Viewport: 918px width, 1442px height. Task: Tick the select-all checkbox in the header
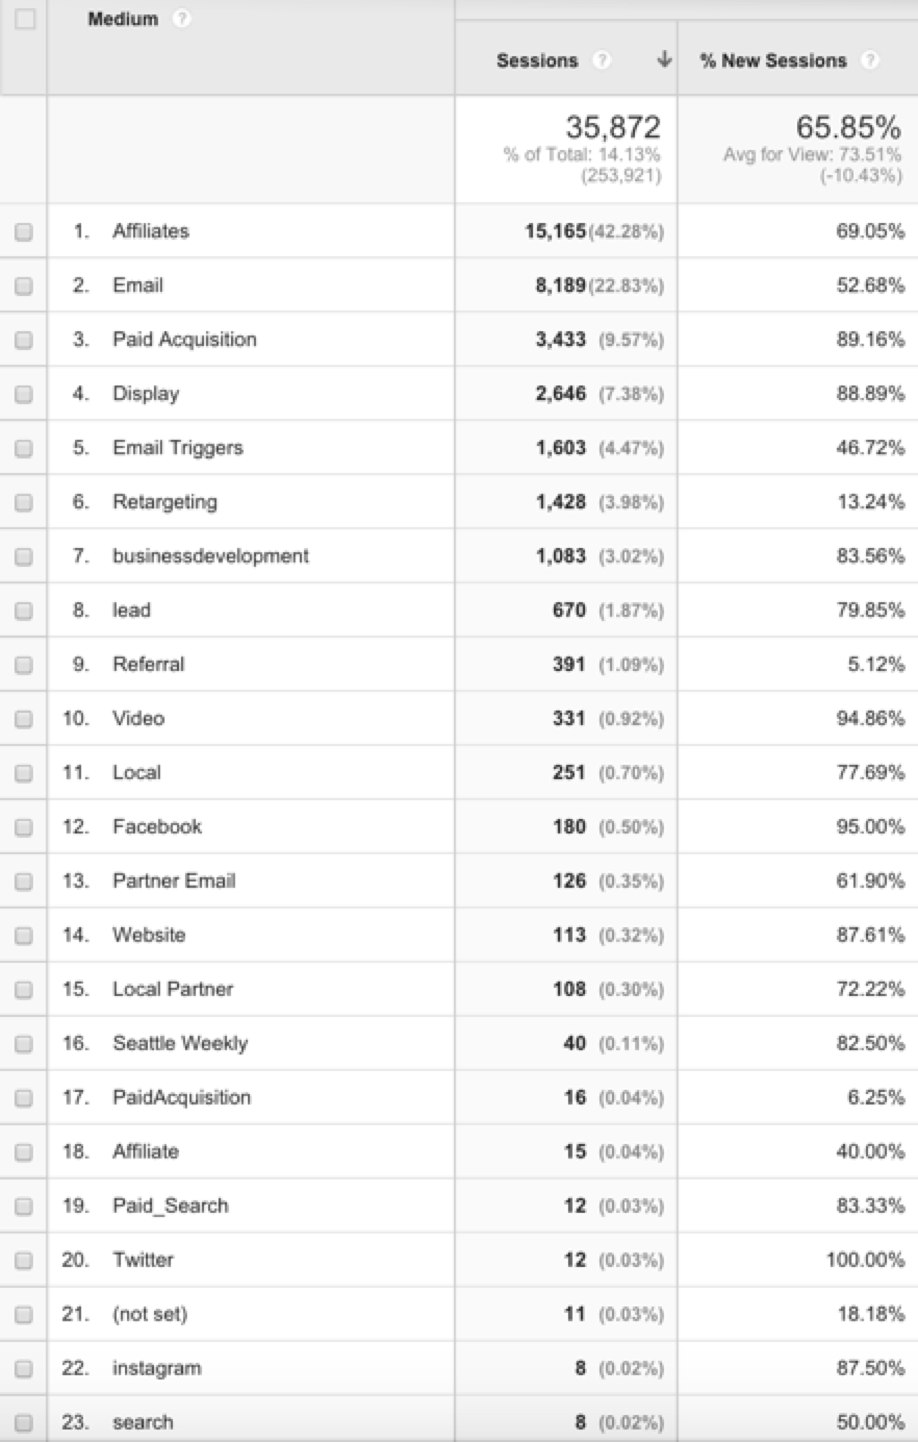(x=24, y=19)
